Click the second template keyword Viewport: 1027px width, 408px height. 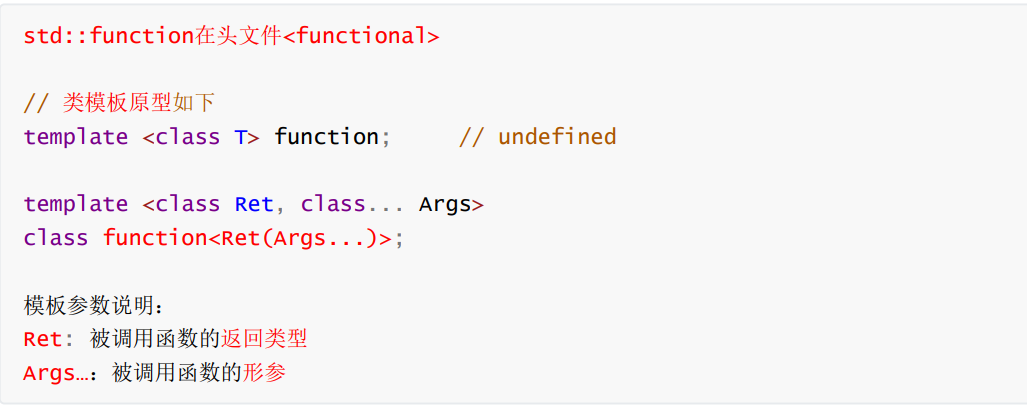coord(76,205)
